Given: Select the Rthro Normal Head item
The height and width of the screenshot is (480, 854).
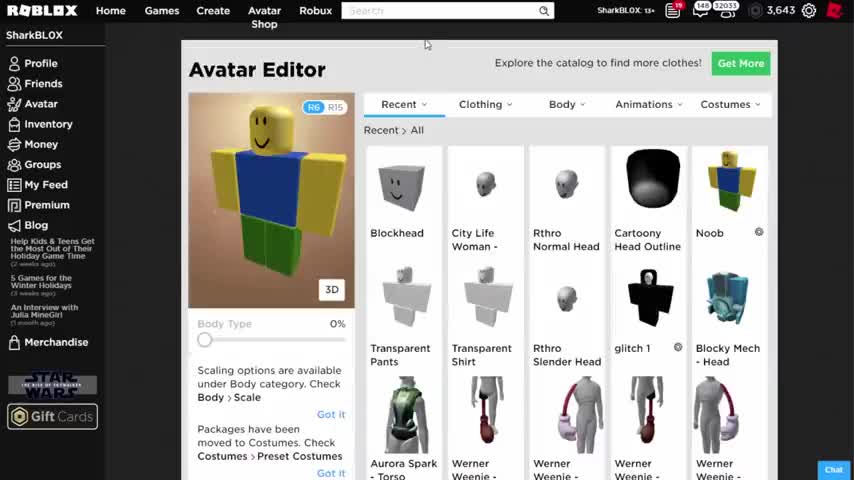Looking at the screenshot, I should pos(566,199).
